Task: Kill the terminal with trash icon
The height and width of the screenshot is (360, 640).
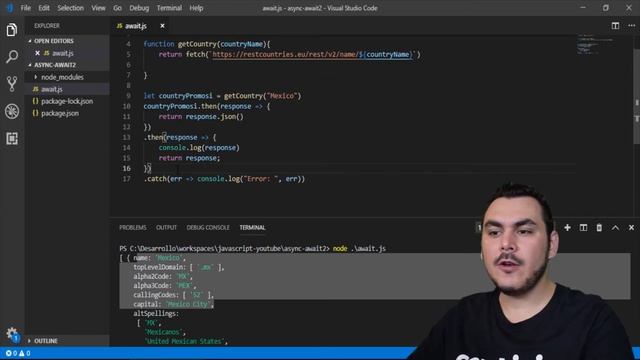Action: 599,228
